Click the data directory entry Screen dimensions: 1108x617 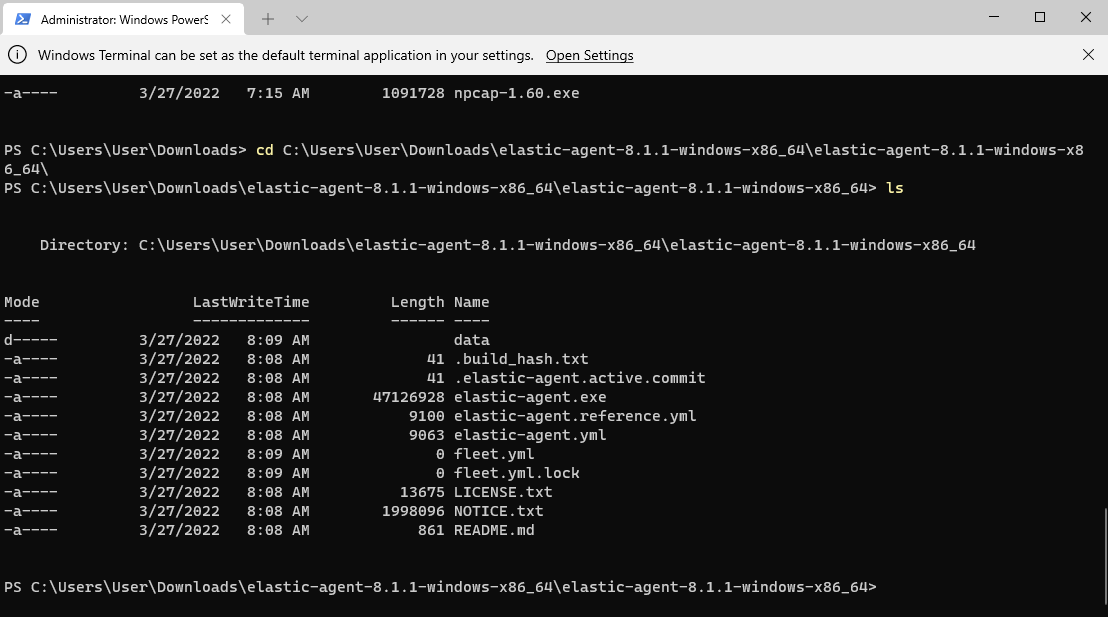[471, 340]
